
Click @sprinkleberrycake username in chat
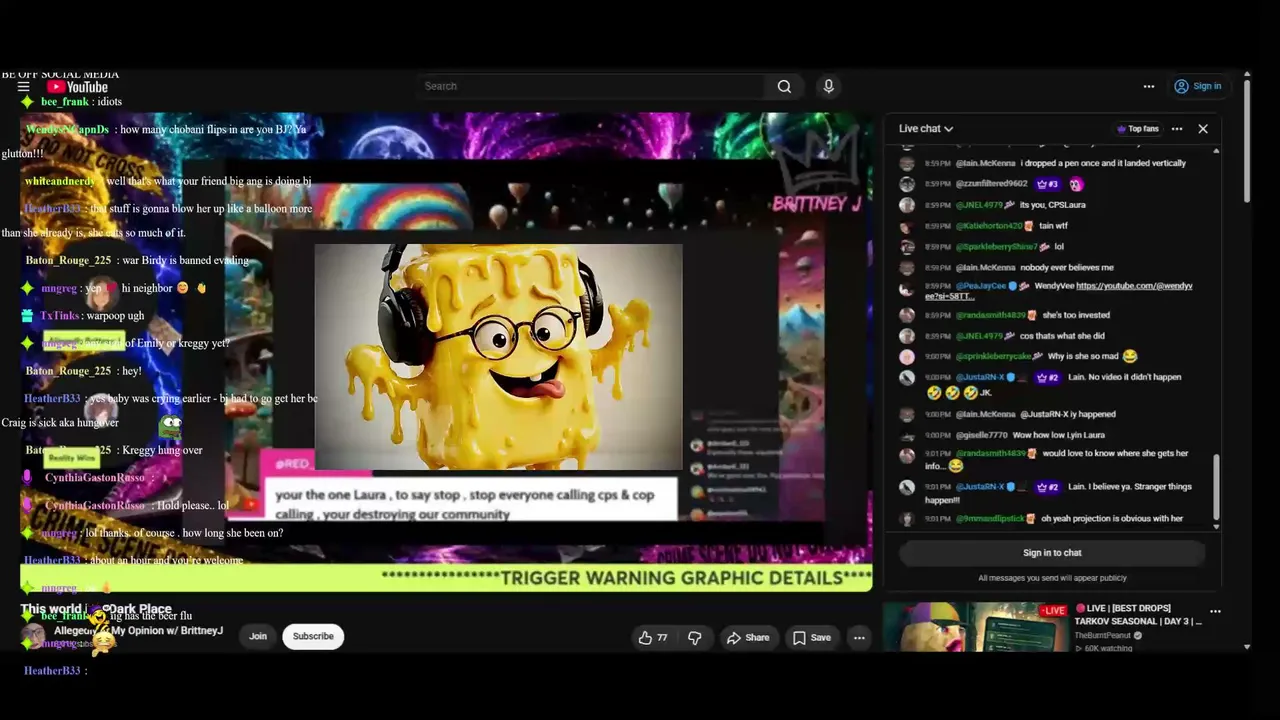point(993,357)
